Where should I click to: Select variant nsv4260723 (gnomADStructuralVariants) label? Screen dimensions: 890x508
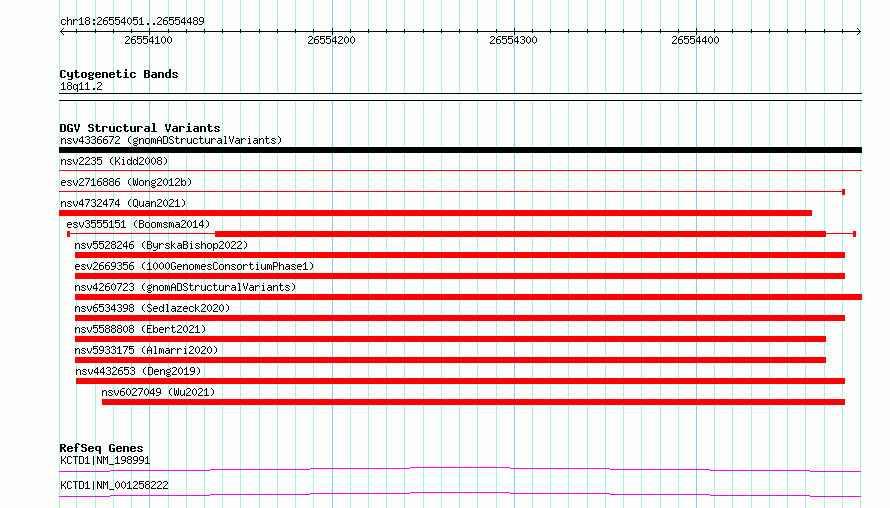click(x=185, y=287)
